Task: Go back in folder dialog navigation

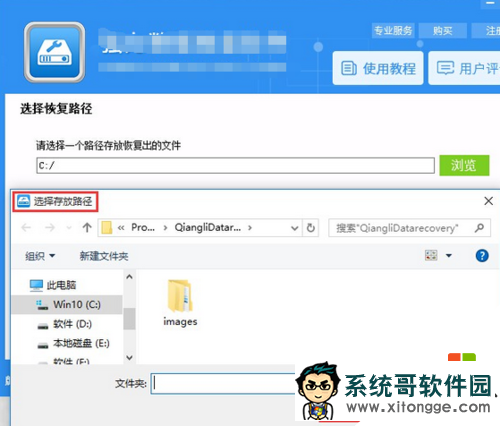Action: (26, 228)
